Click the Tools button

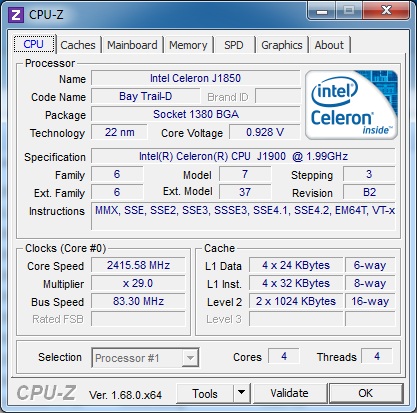pos(205,393)
